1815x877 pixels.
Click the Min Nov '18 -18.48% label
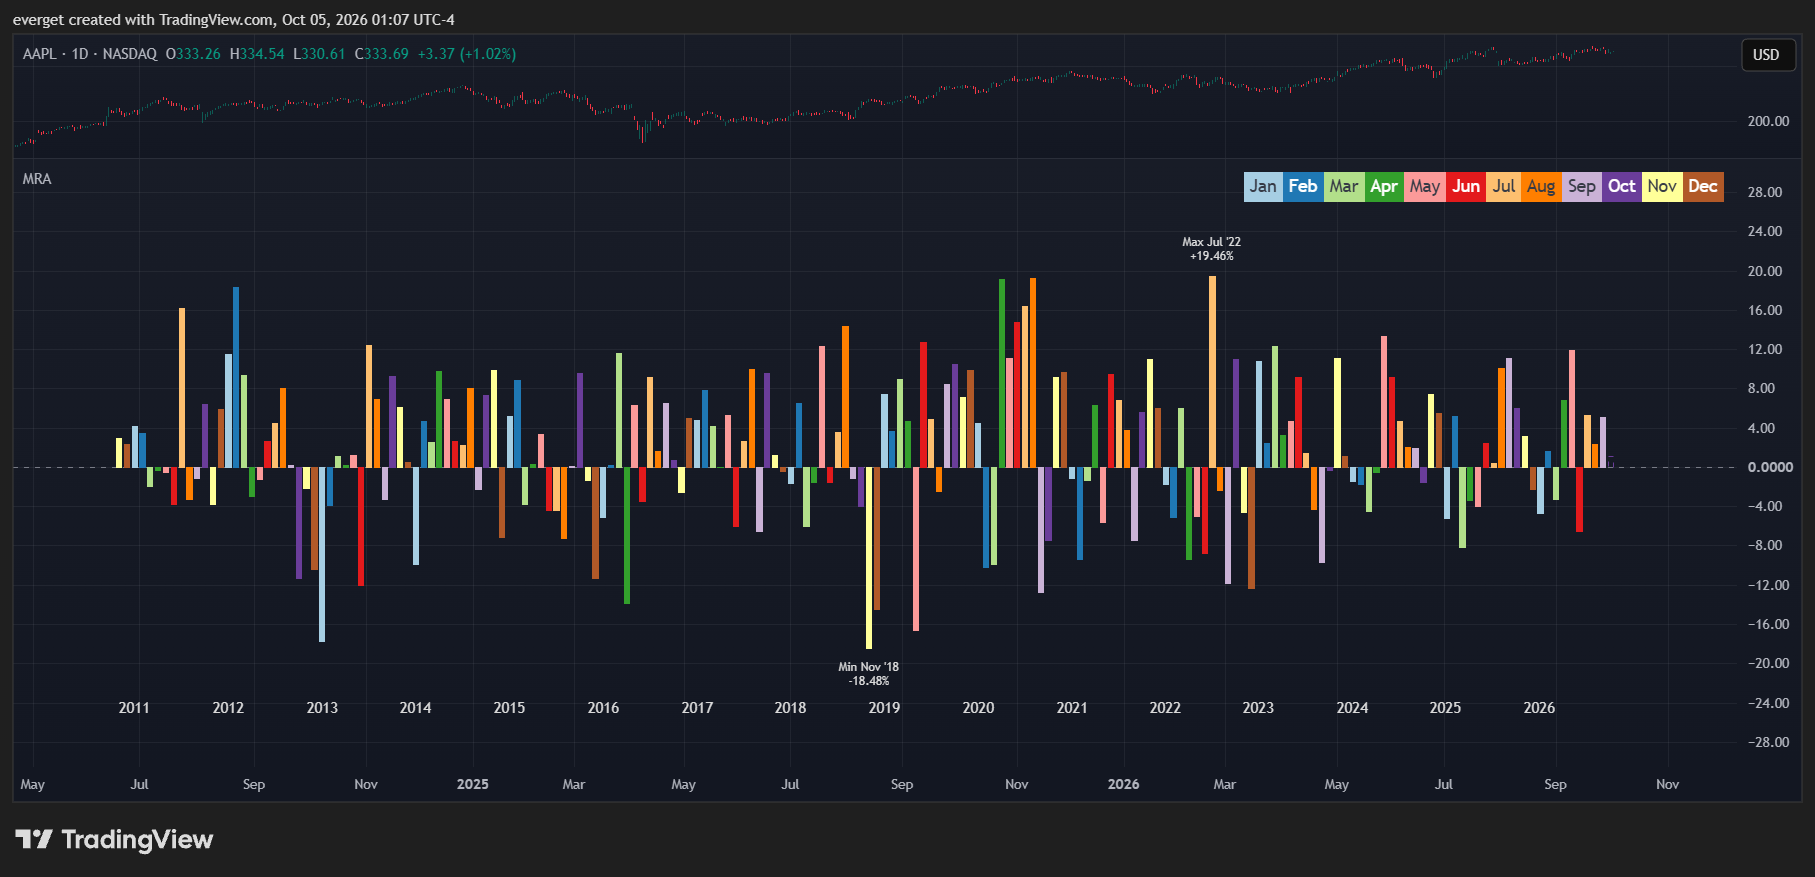(868, 674)
